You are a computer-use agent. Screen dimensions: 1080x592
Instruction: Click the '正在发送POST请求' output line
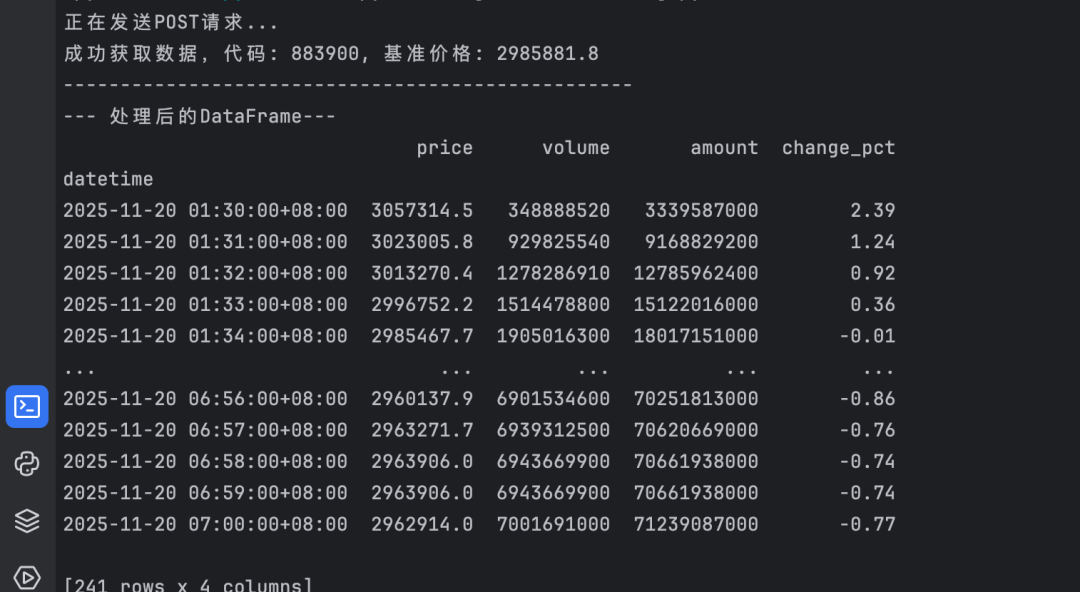click(x=171, y=22)
